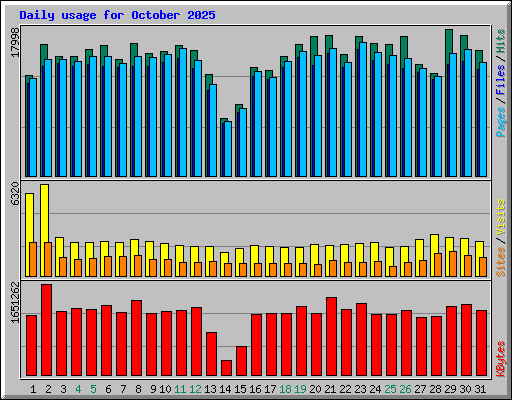Click the 6320 visits axis value
Screen dimensions: 512x400
tap(15, 194)
